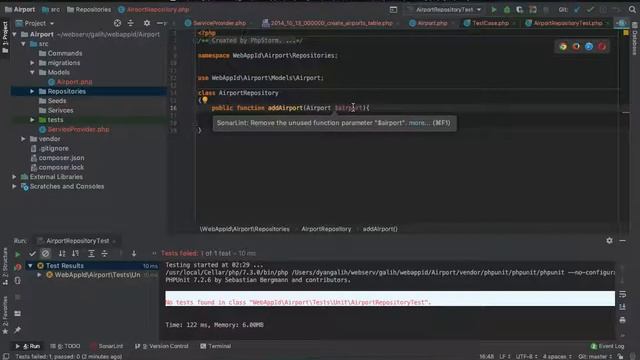
Task: Open the TODO tool window tab
Action: [x=65, y=346]
